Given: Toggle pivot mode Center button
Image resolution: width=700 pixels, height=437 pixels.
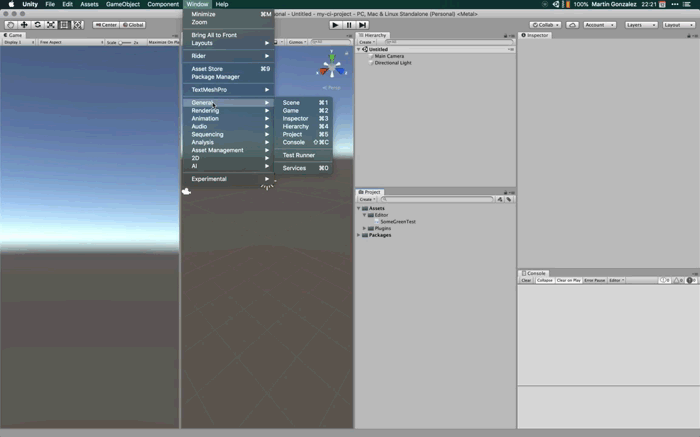Looking at the screenshot, I should [106, 25].
